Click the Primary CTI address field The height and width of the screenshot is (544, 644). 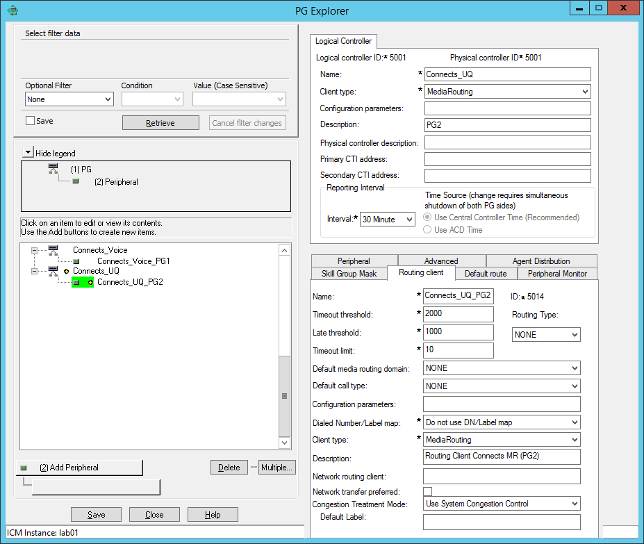coord(507,159)
